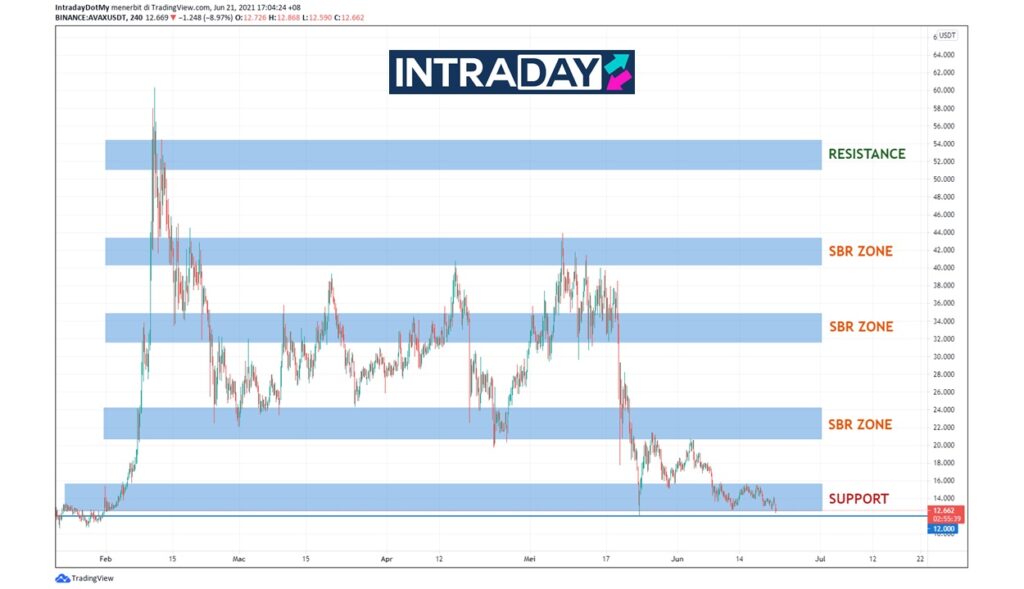Click the TradingView logo at bottom left
This screenshot has width=1024, height=589.
point(84,578)
